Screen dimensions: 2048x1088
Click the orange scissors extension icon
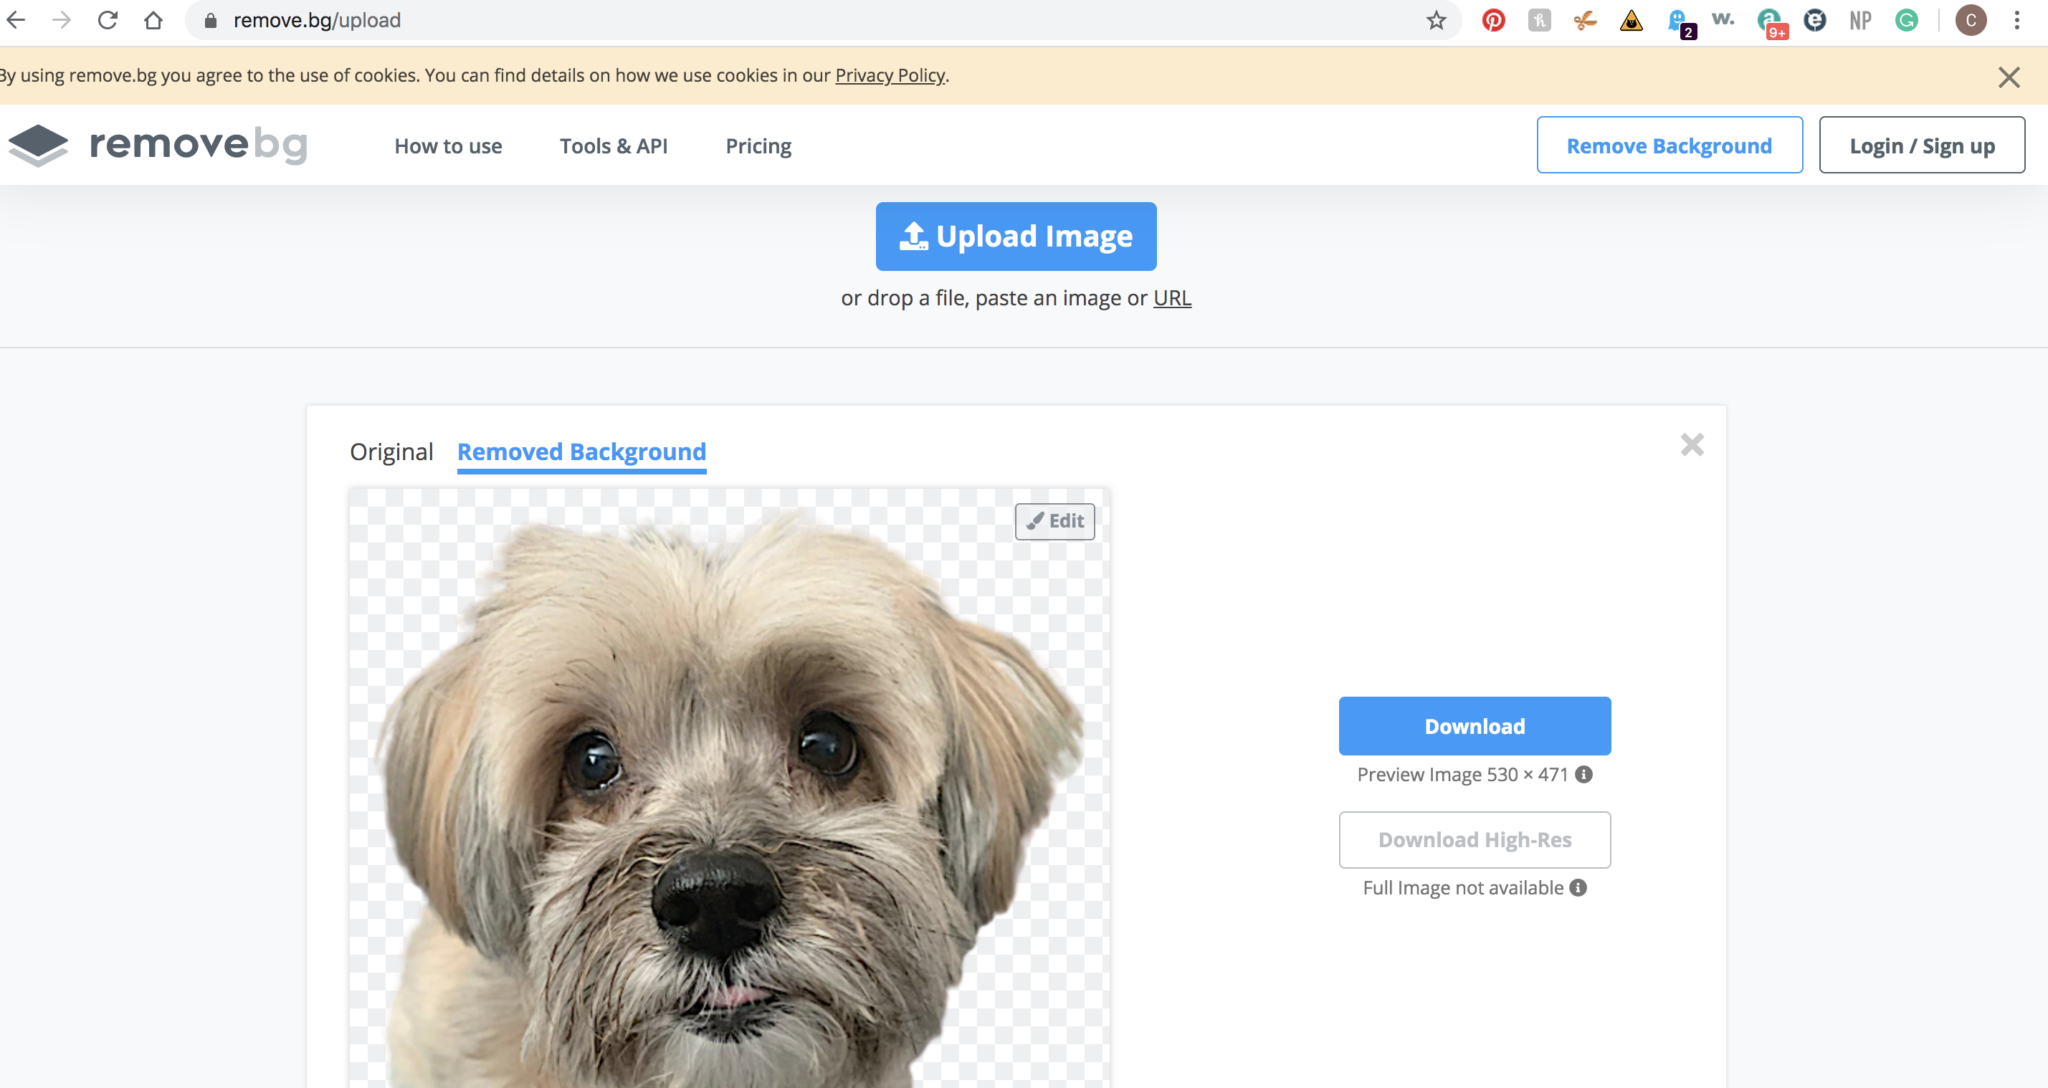pyautogui.click(x=1585, y=20)
